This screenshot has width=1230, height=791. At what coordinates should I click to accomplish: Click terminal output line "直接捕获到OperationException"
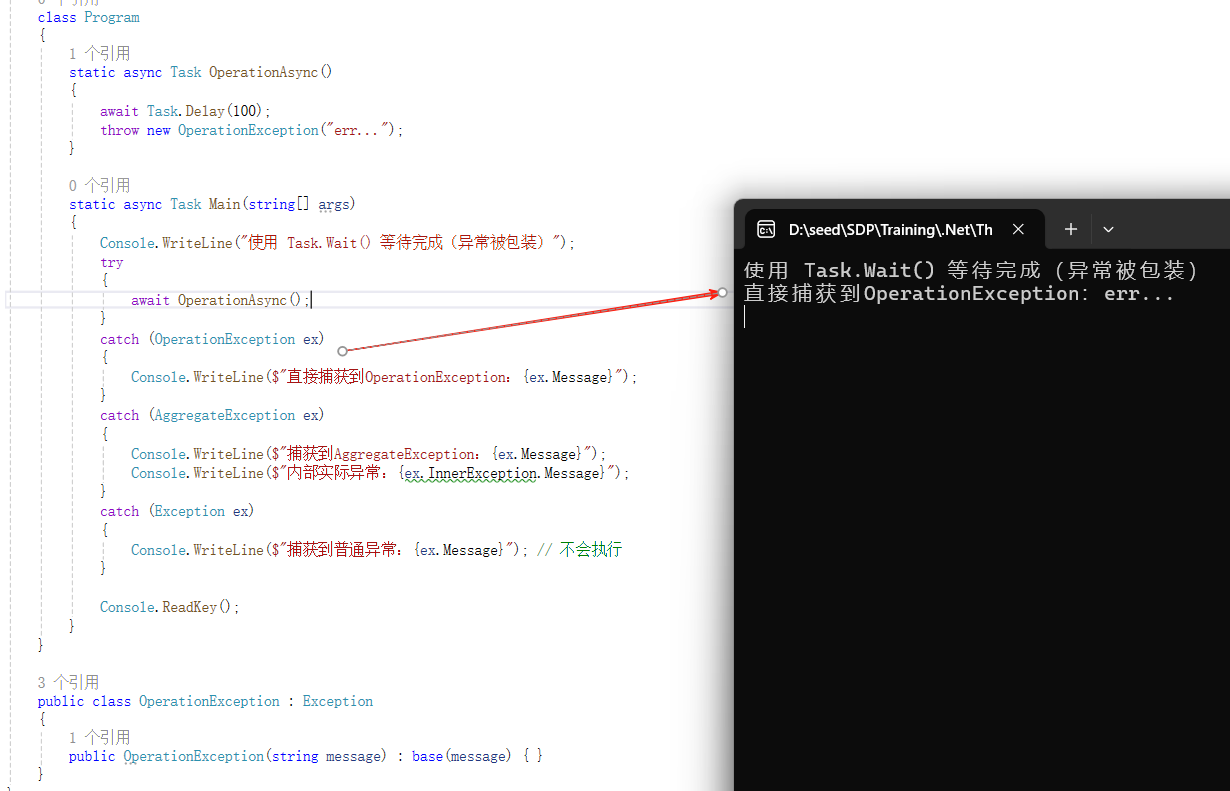(x=958, y=294)
